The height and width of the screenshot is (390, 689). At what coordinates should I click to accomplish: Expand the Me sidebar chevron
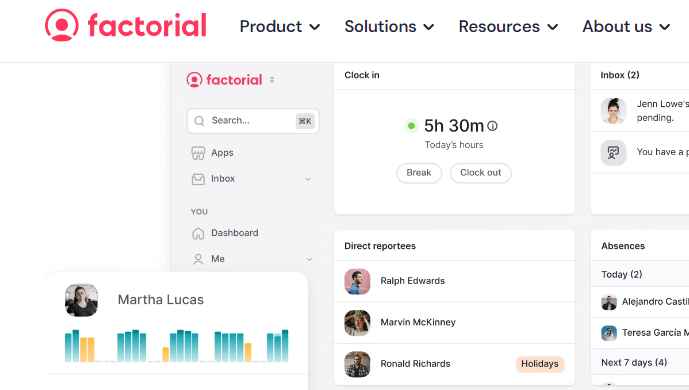click(309, 259)
